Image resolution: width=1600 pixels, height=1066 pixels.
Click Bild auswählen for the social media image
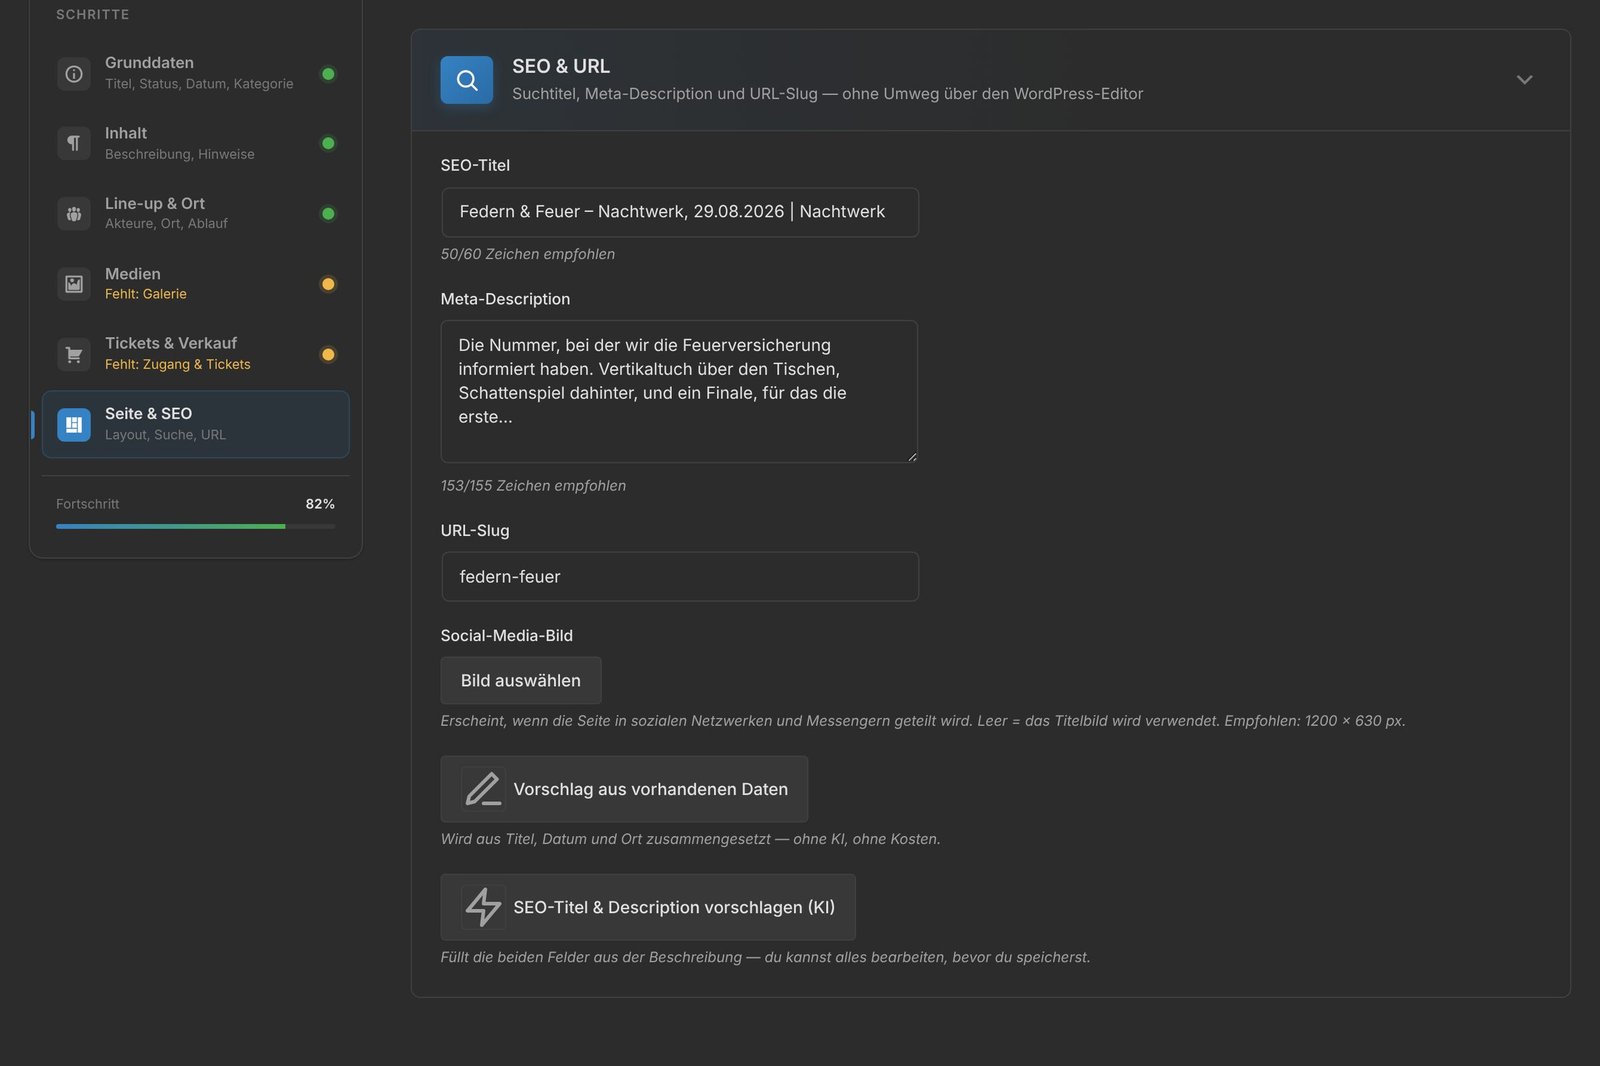(521, 680)
